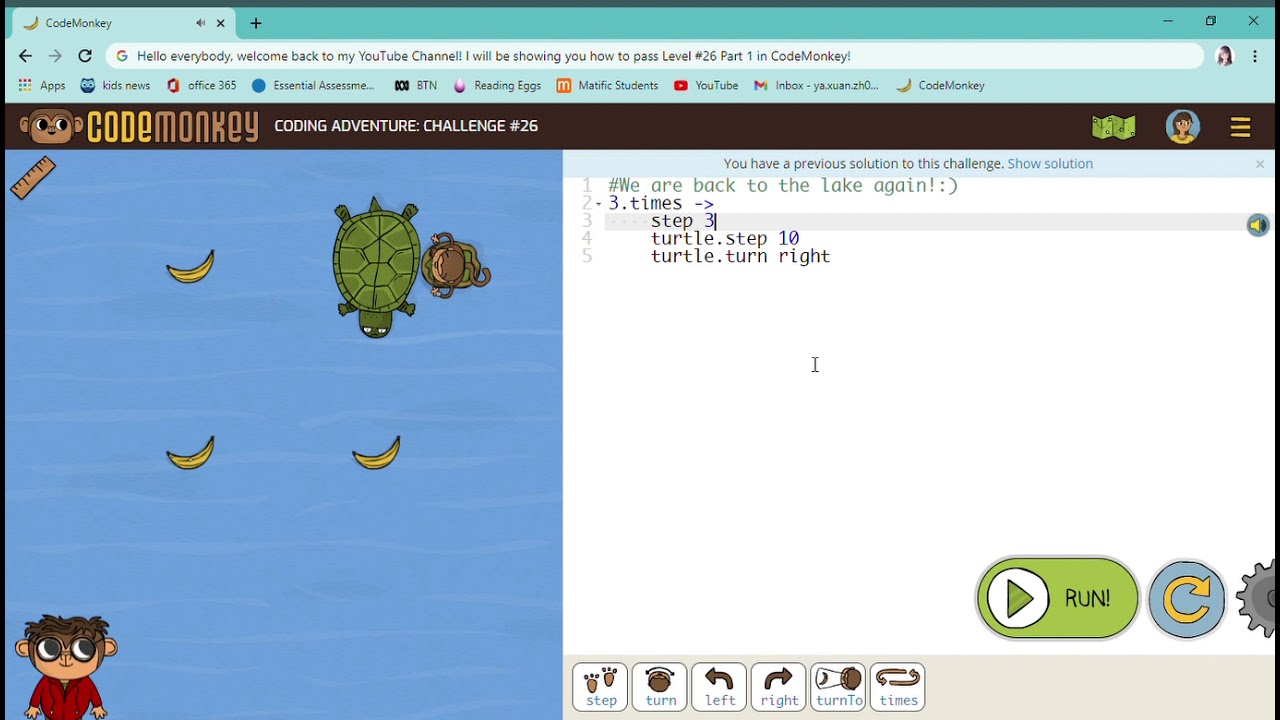Click the banana below the turtle
Viewport: 1280px width, 720px height.
click(x=376, y=453)
